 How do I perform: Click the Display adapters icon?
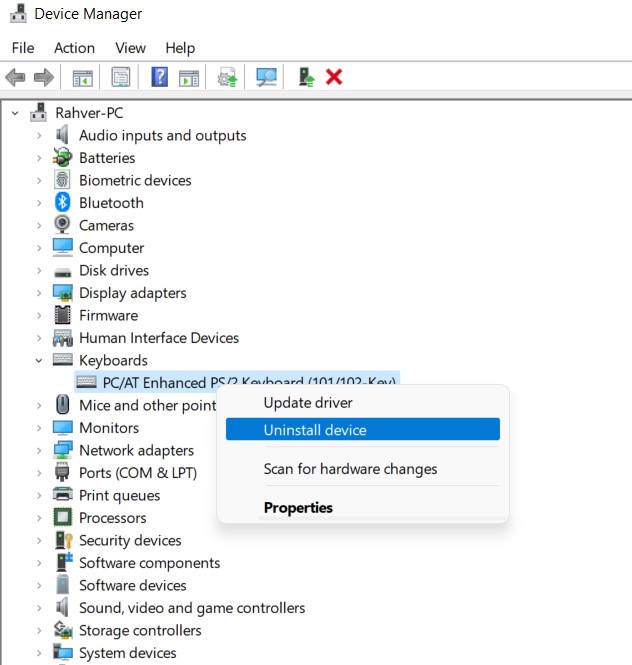(63, 293)
